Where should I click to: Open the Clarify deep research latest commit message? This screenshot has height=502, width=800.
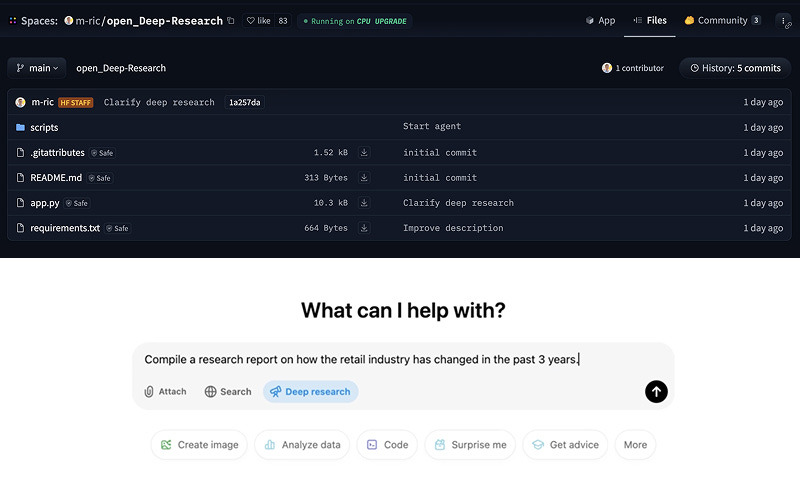click(159, 102)
